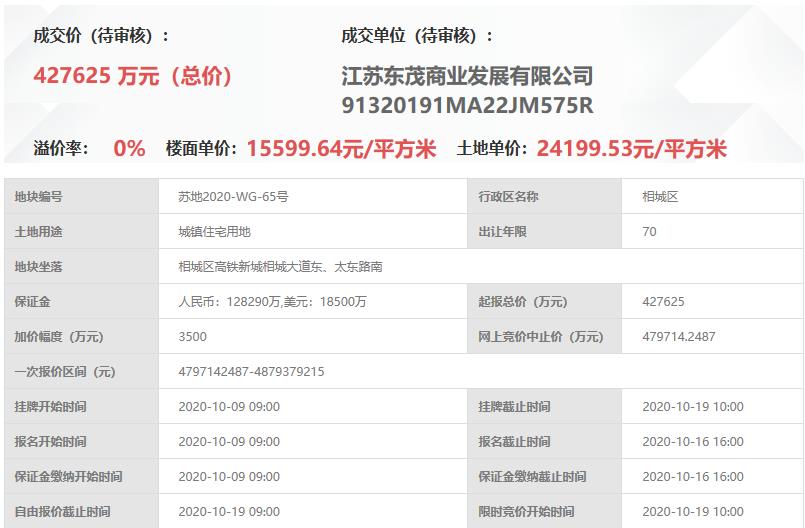The width and height of the screenshot is (805, 528).
Task: Click floor unit price 15599.64元/平方米
Action: tap(341, 149)
